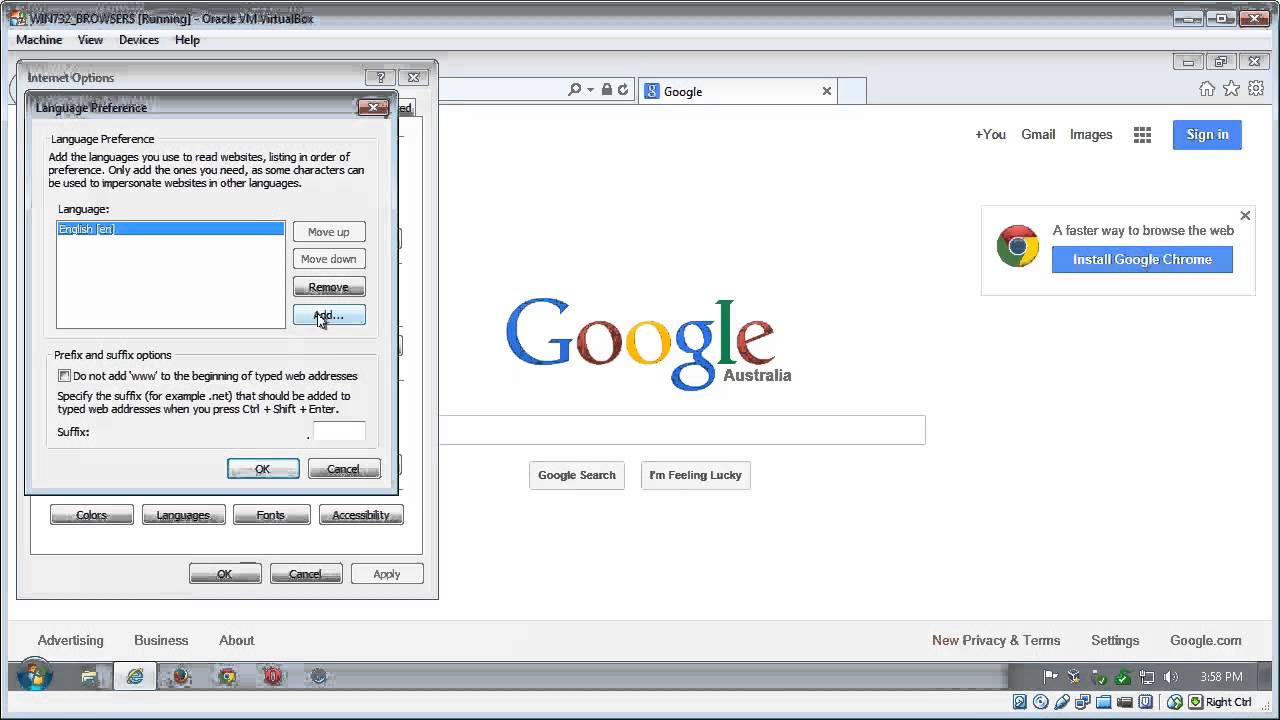
Task: Confirm Language Preference with OK
Action: click(x=263, y=469)
